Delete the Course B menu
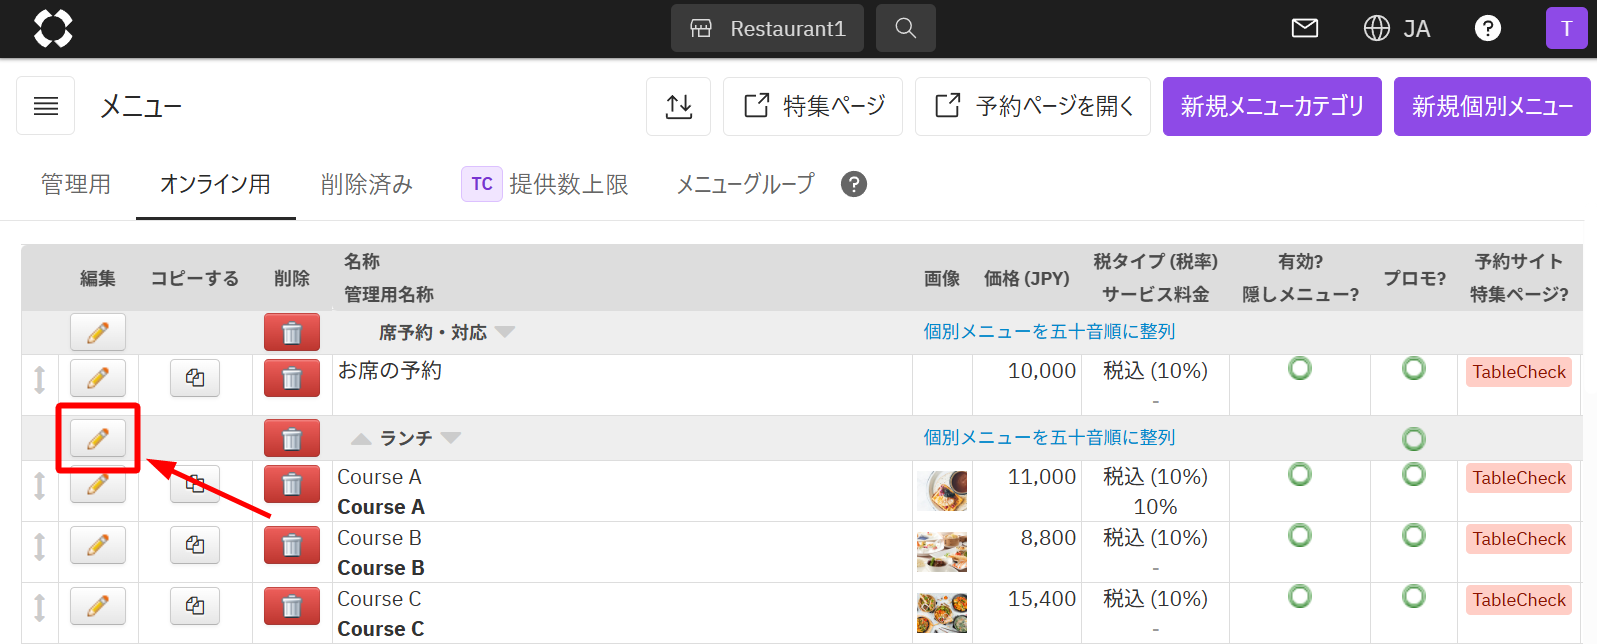The width and height of the screenshot is (1597, 644). click(292, 545)
